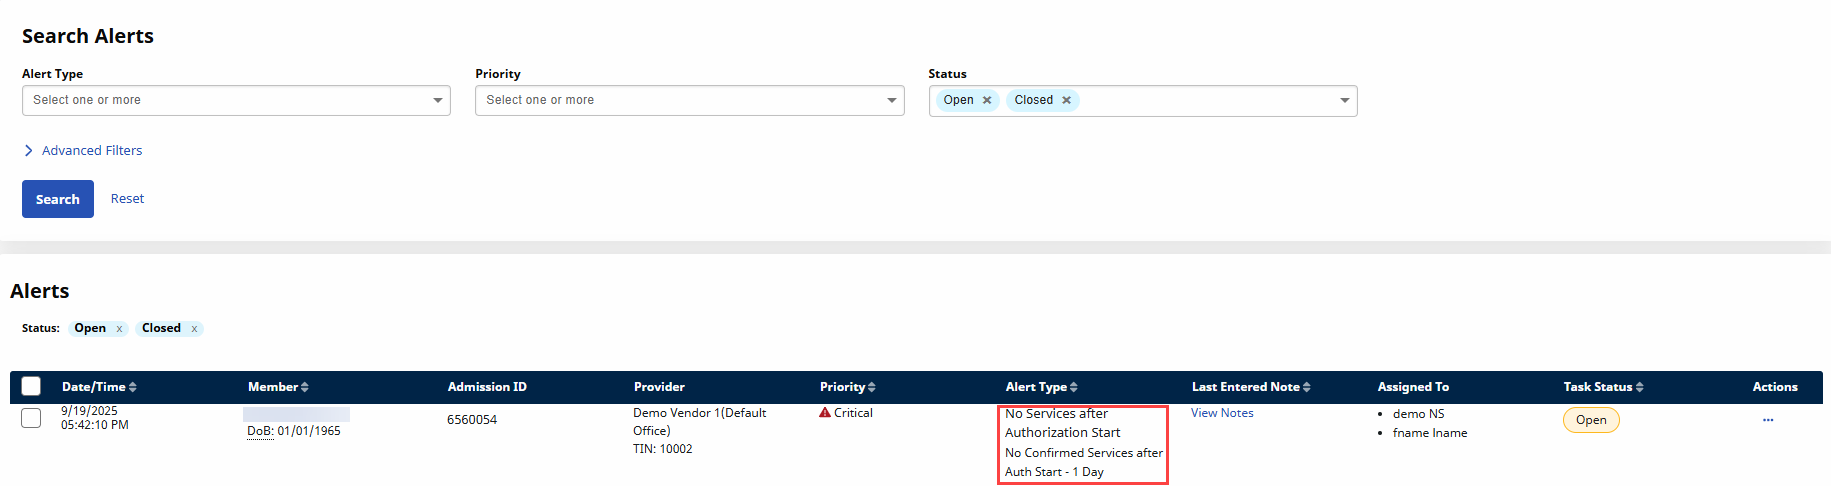Viewport: 1831px width, 486px height.
Task: Click the Reset link
Action: click(127, 199)
